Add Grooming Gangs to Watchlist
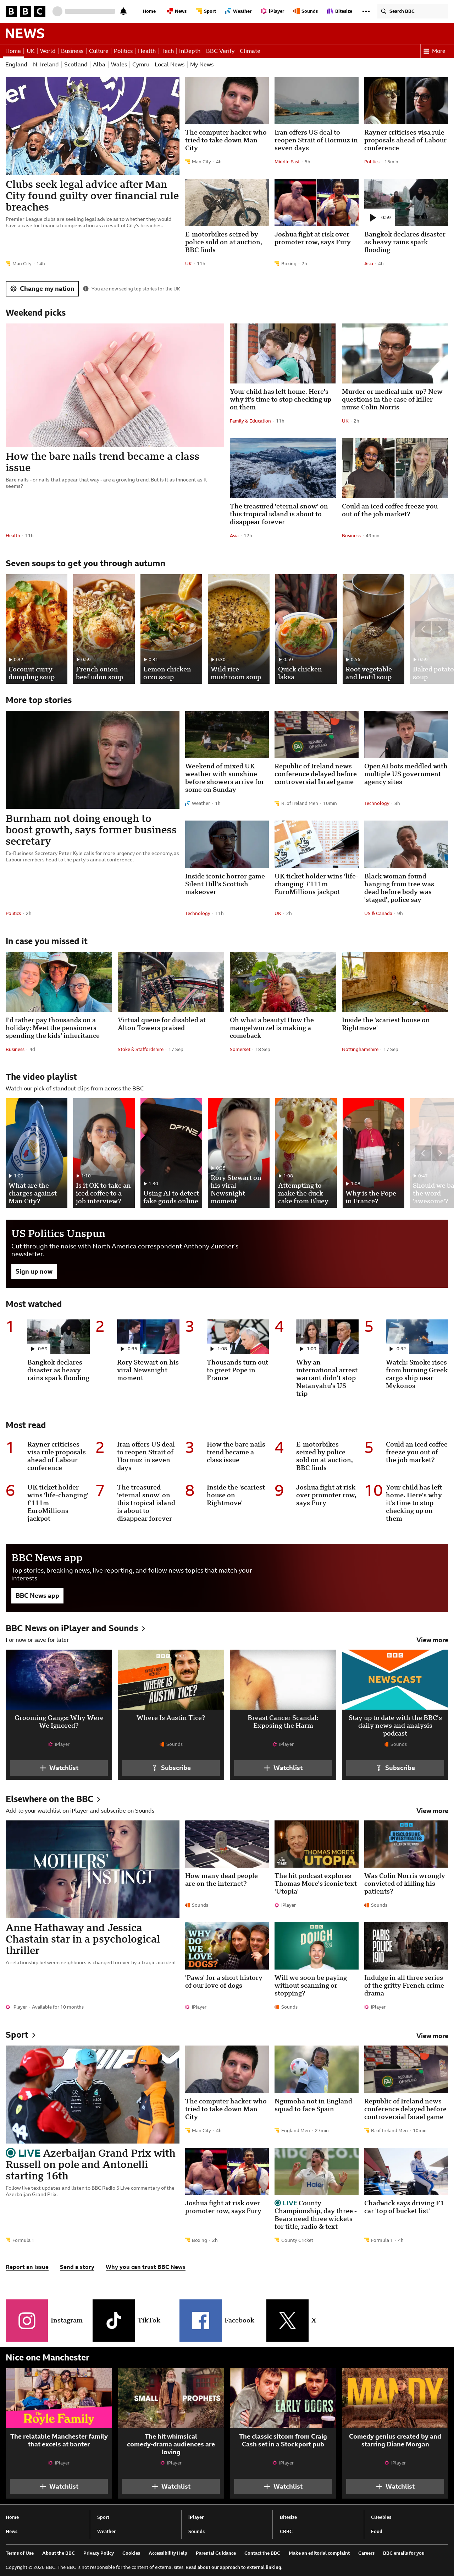This screenshot has width=454, height=2576. point(59,1768)
